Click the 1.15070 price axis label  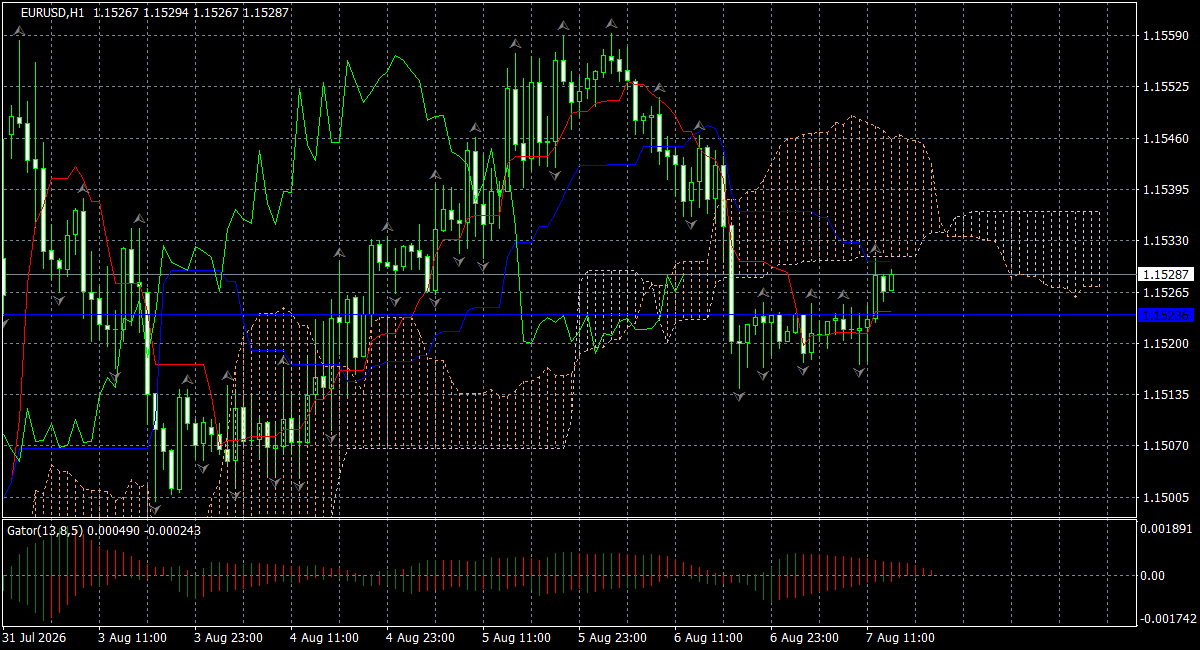(1164, 446)
